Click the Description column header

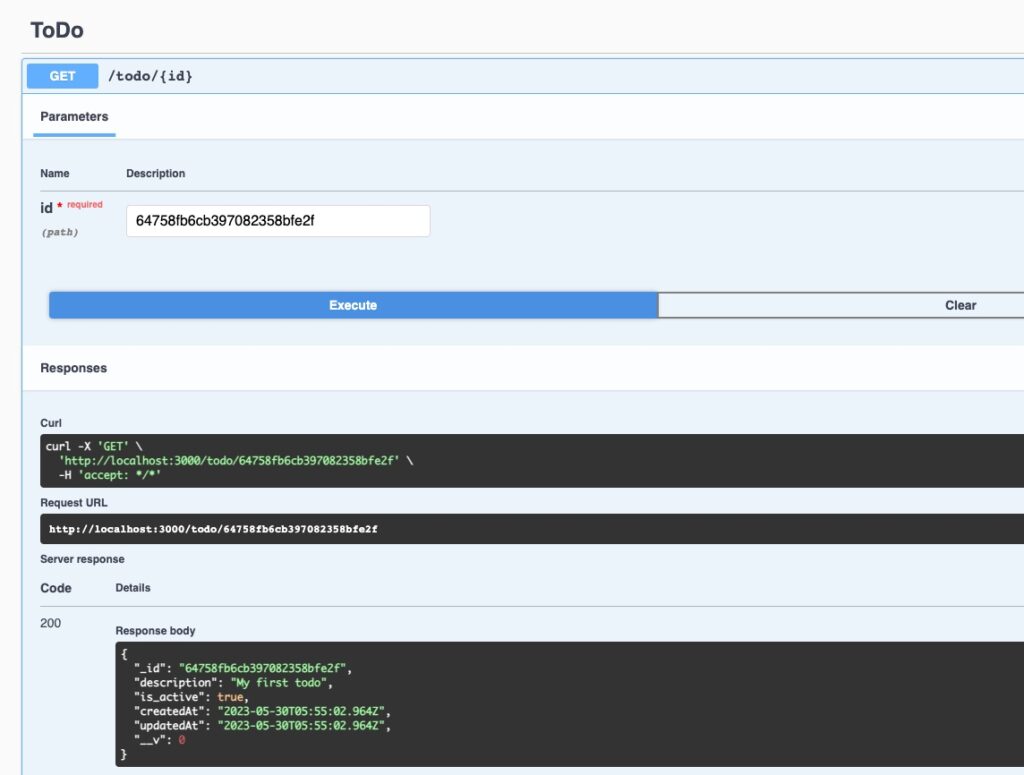(155, 173)
